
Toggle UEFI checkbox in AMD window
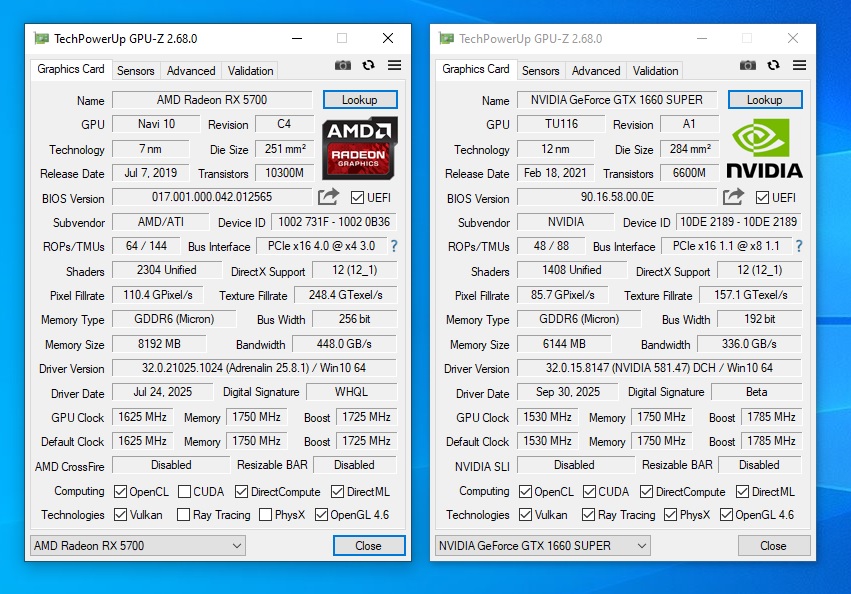[357, 198]
